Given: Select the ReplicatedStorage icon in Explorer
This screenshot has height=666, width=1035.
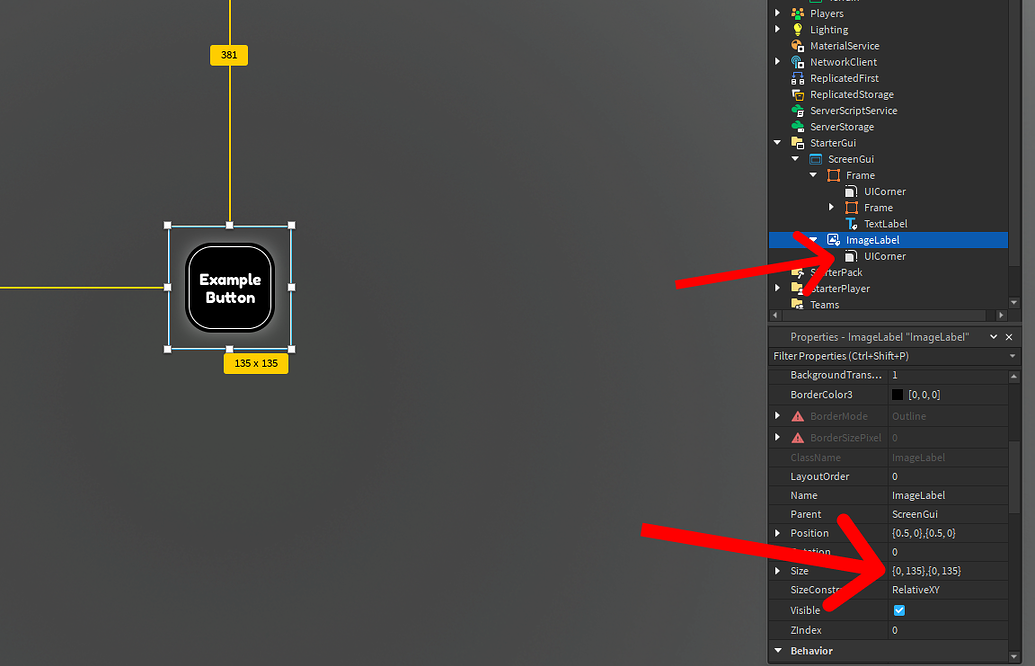Looking at the screenshot, I should coord(796,94).
